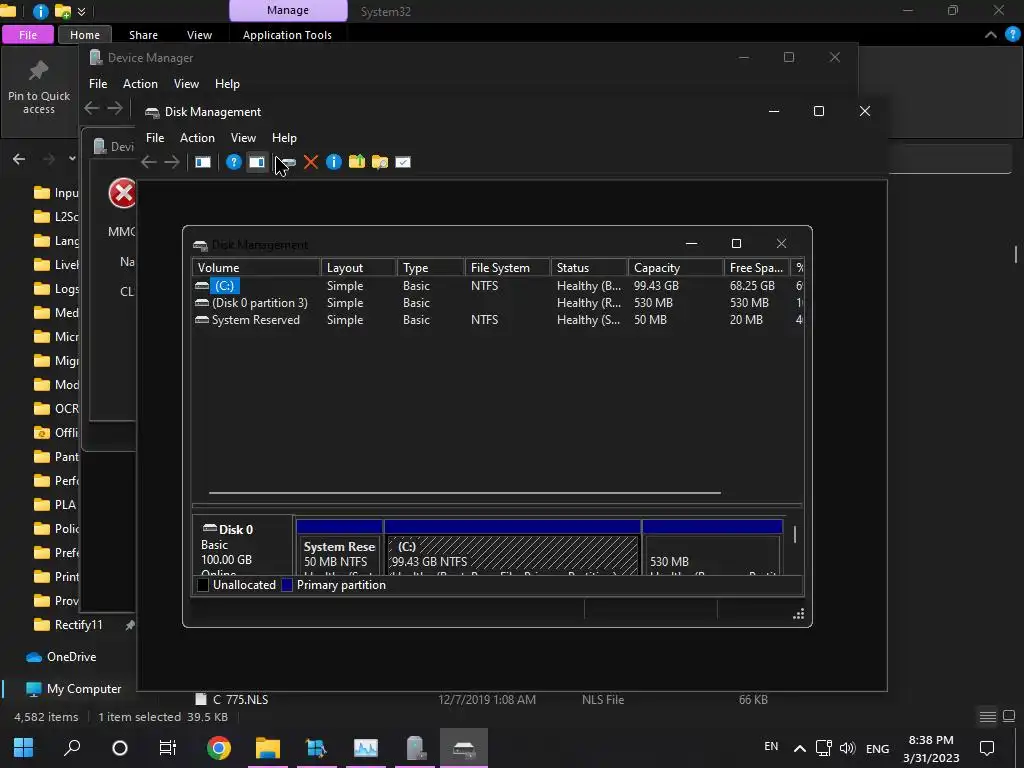
Task: Open Help menu in Disk Management
Action: tap(284, 138)
